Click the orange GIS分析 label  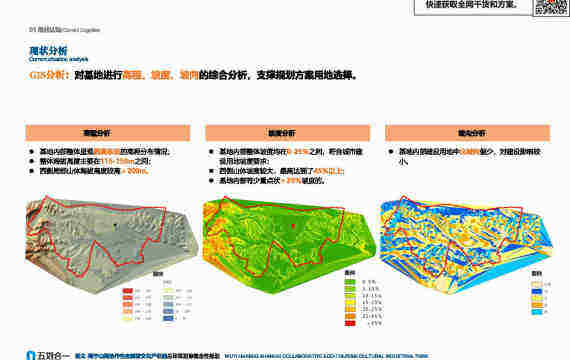pos(49,75)
